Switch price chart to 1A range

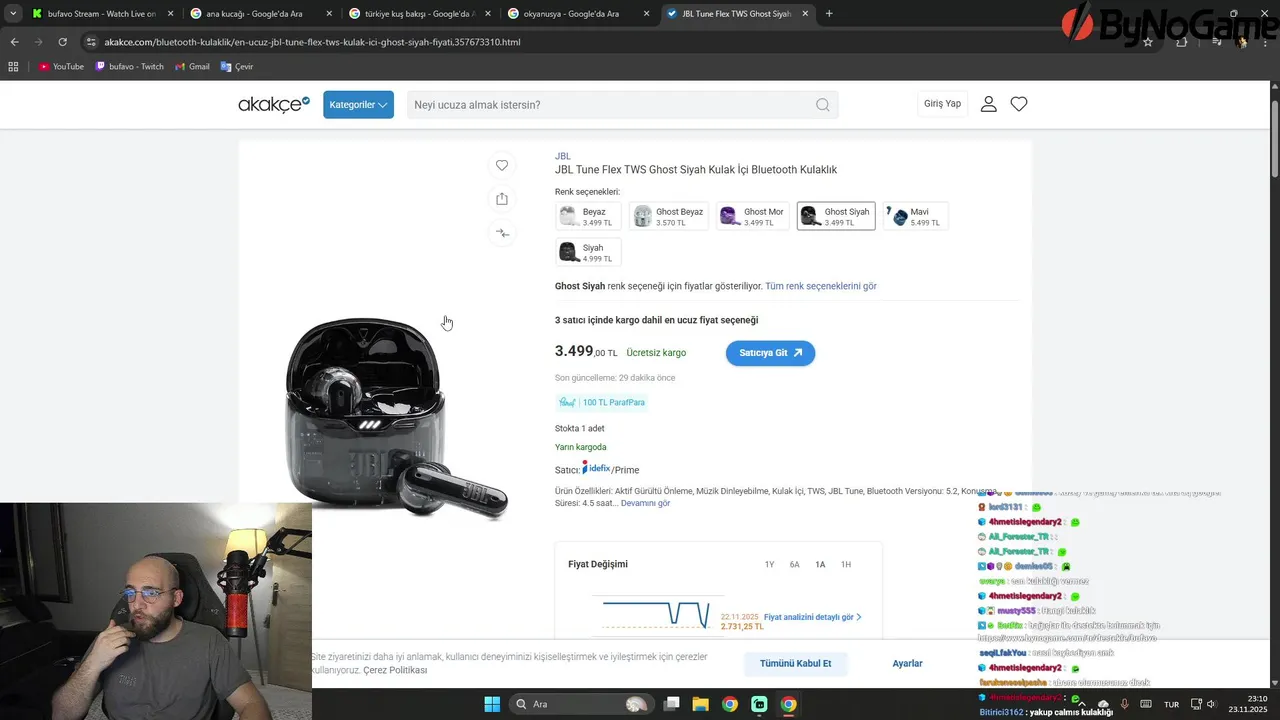[820, 565]
